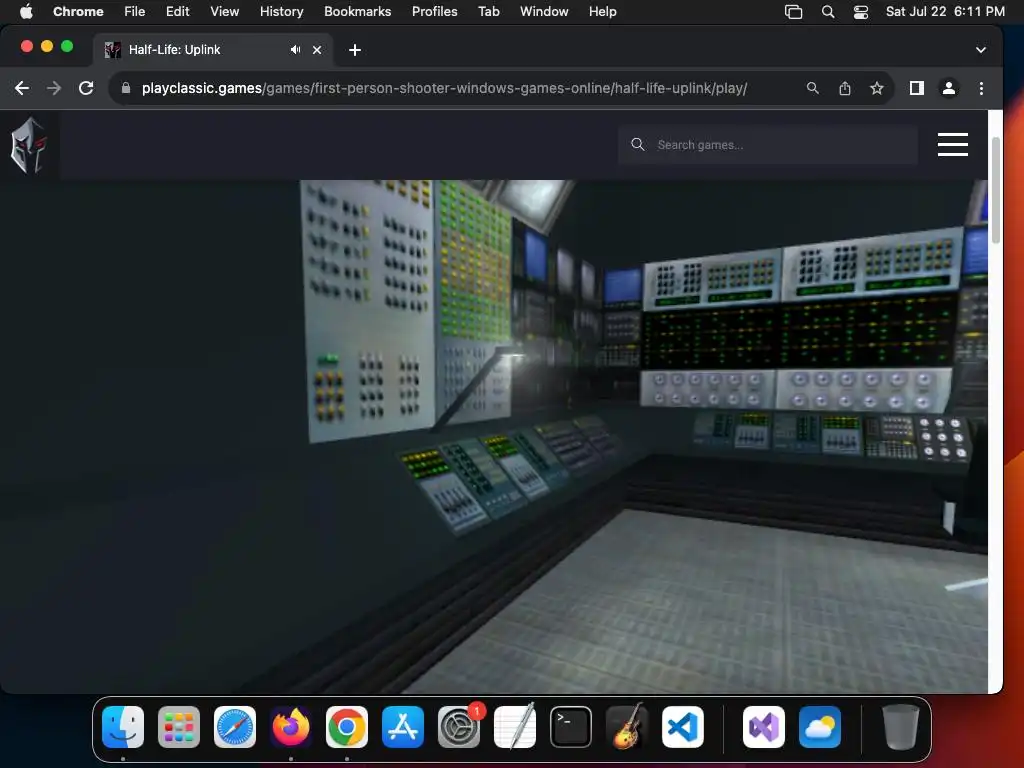Click inside the Half-Life game viewport
Viewport: 1024px width, 768px height.
click(494, 436)
